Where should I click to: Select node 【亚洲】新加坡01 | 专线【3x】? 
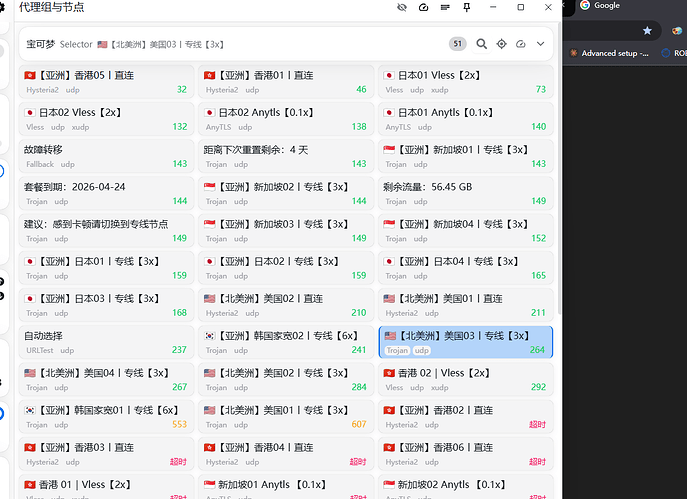pyautogui.click(x=466, y=156)
